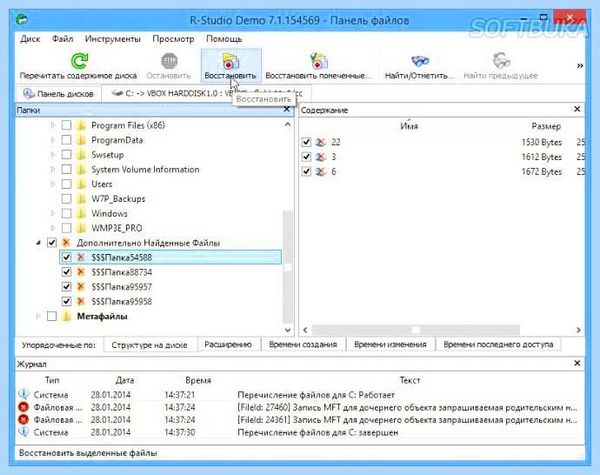Click the deleted file icon for file 6
The width and height of the screenshot is (600, 475).
pos(321,171)
